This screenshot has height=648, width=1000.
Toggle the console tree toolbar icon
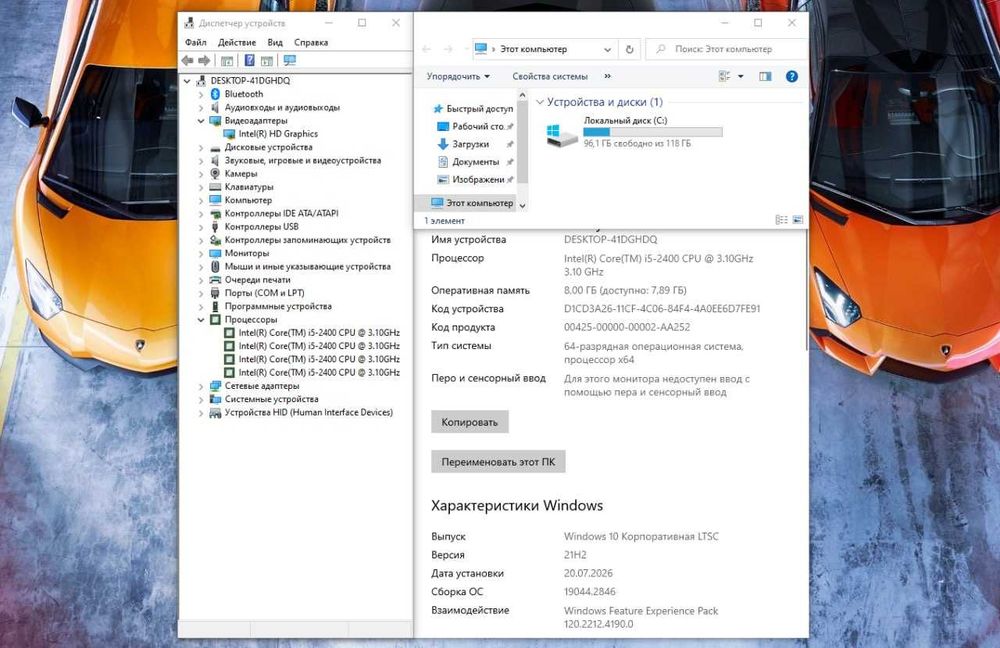point(226,61)
